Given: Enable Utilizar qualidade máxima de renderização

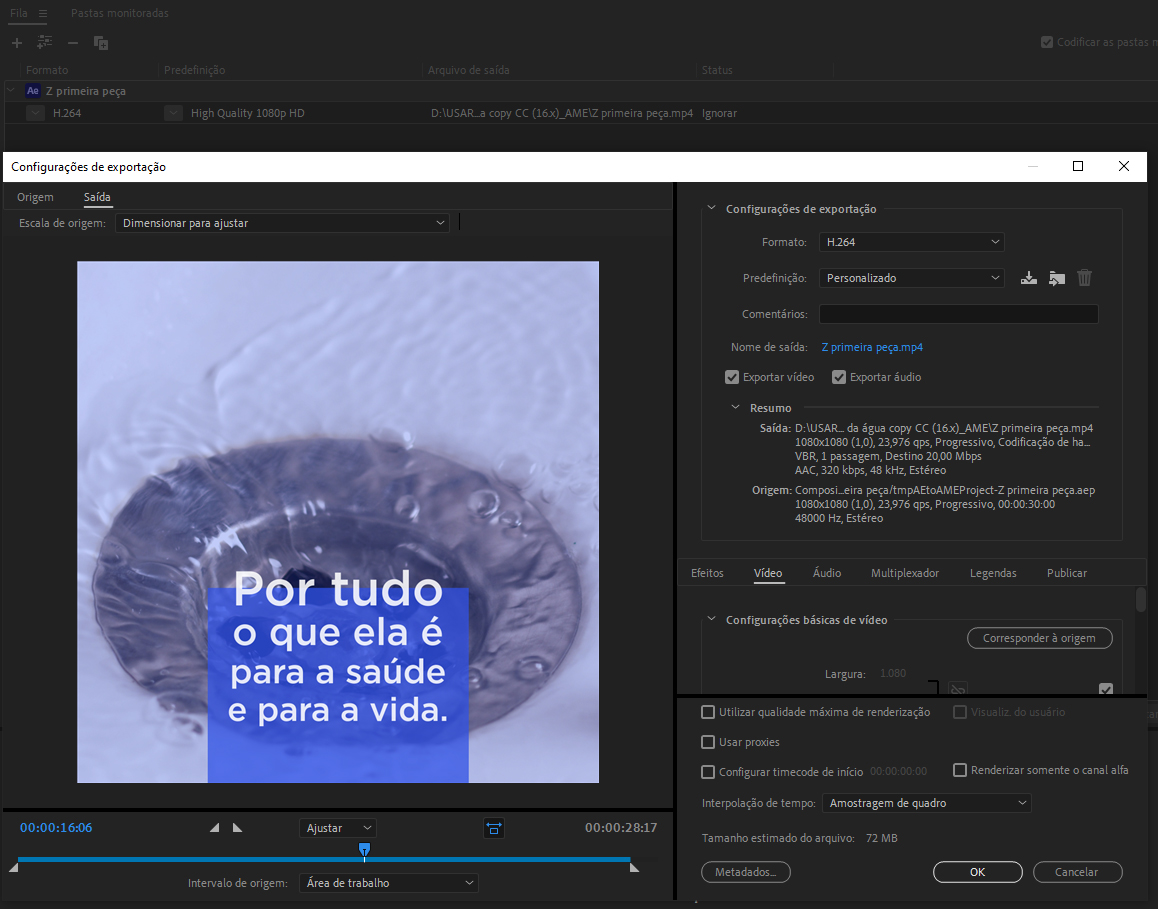Looking at the screenshot, I should point(708,712).
